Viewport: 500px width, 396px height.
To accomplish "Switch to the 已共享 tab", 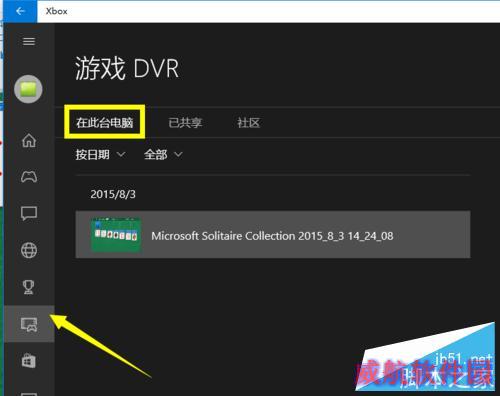I will pos(185,123).
